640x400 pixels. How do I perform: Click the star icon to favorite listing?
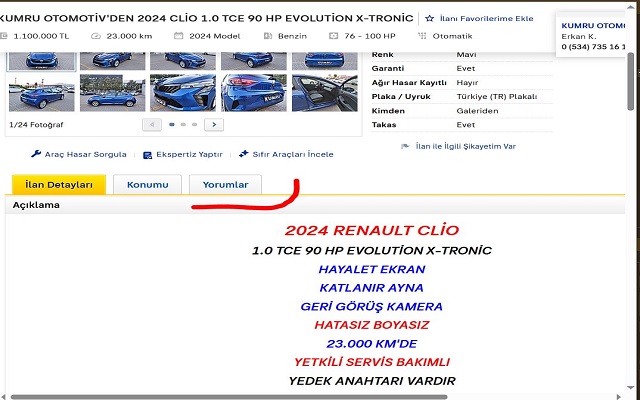pyautogui.click(x=429, y=18)
